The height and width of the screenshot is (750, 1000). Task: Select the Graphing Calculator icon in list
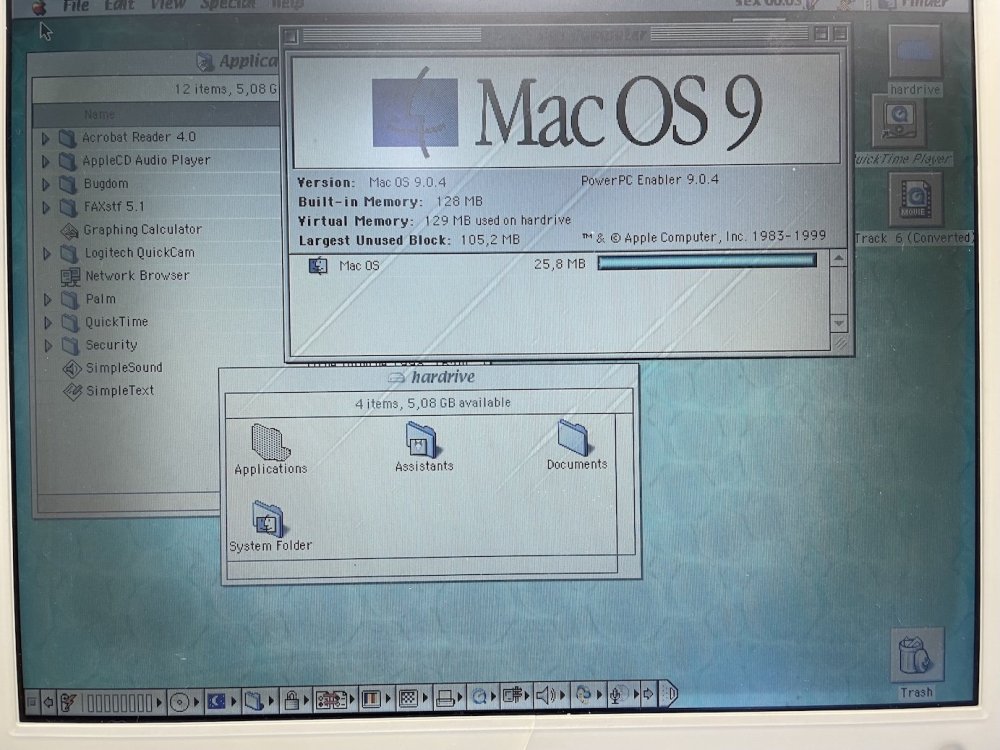70,230
